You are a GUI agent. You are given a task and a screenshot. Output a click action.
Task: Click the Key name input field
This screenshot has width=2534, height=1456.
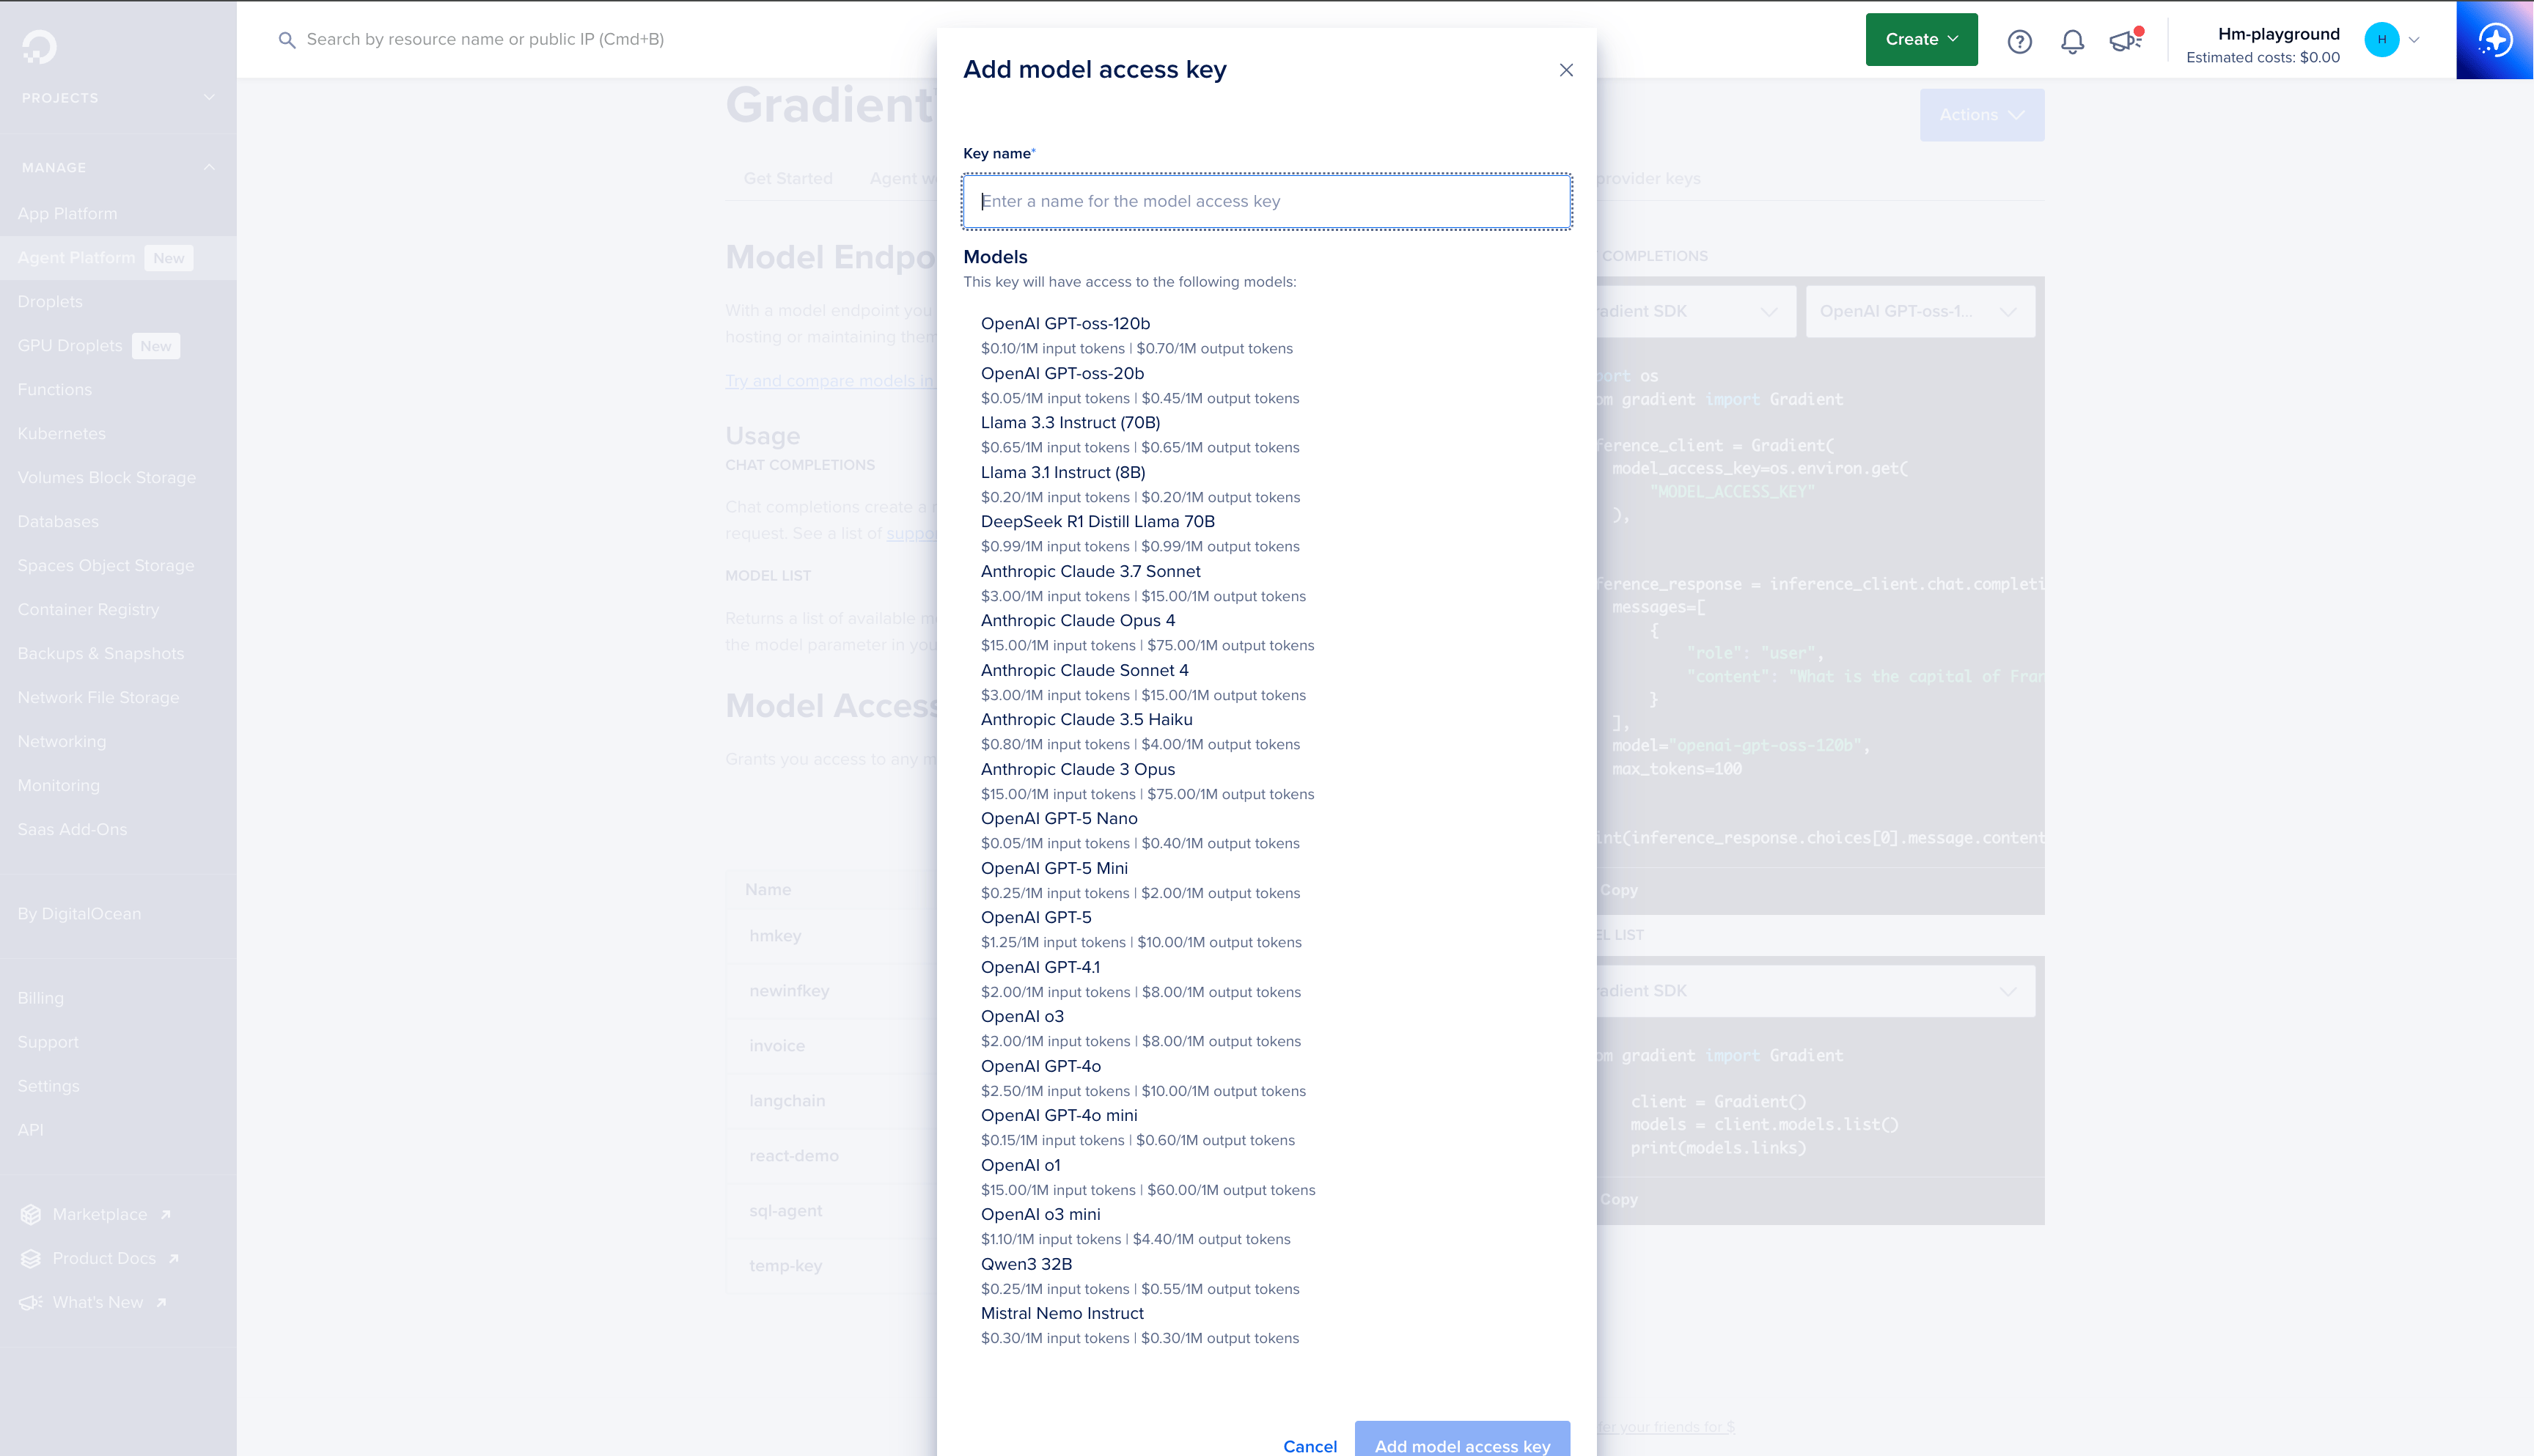[1266, 201]
